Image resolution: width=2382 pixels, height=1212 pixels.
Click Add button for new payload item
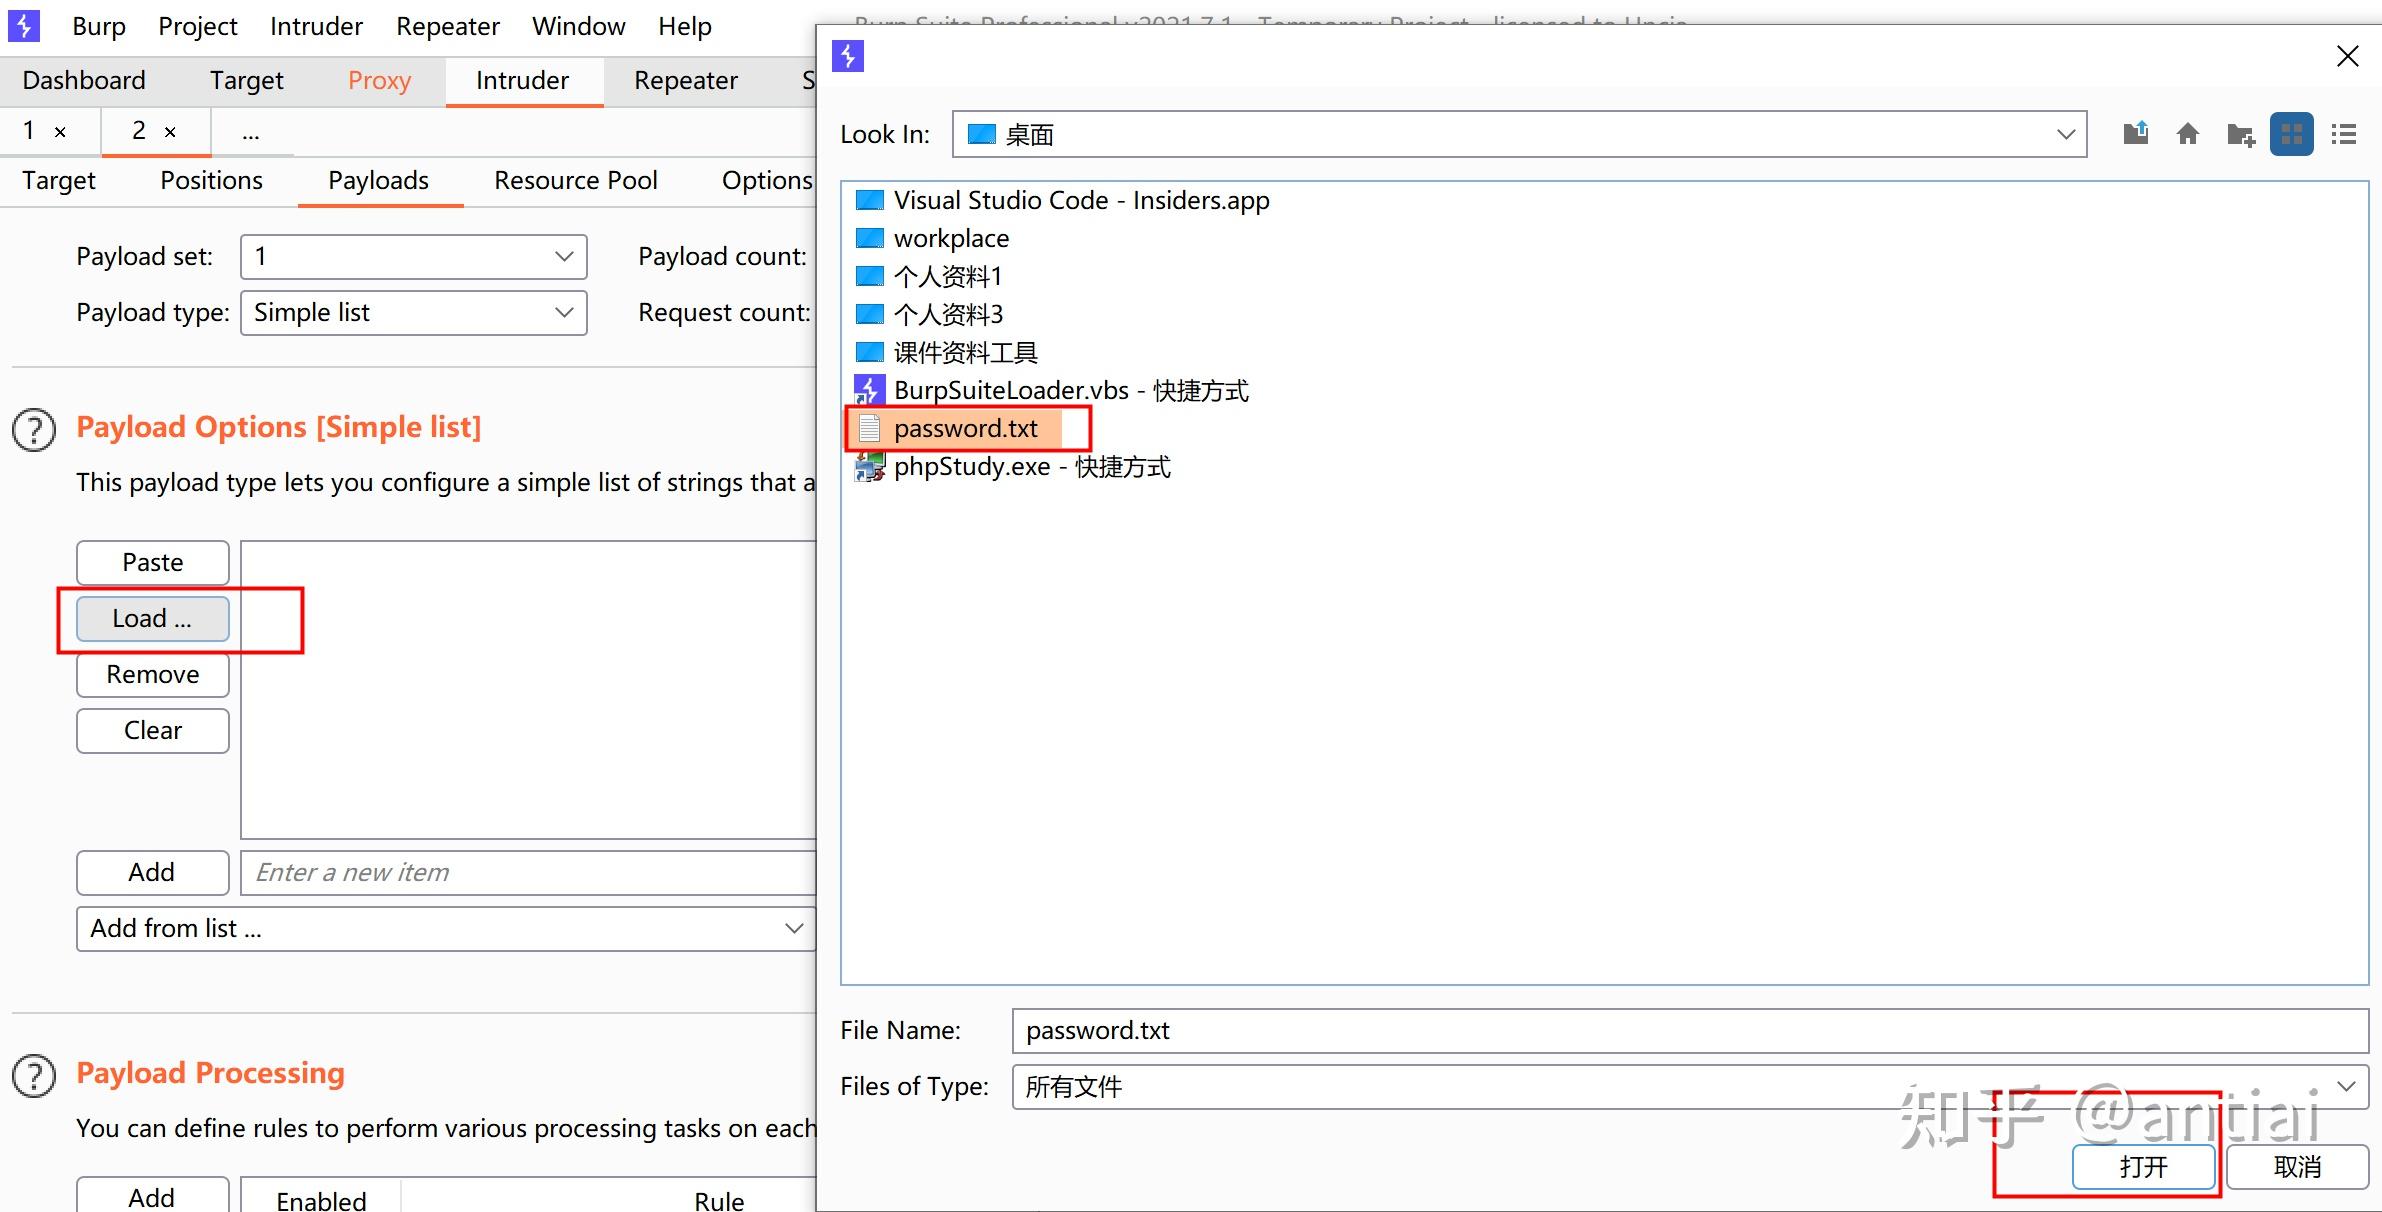[153, 873]
